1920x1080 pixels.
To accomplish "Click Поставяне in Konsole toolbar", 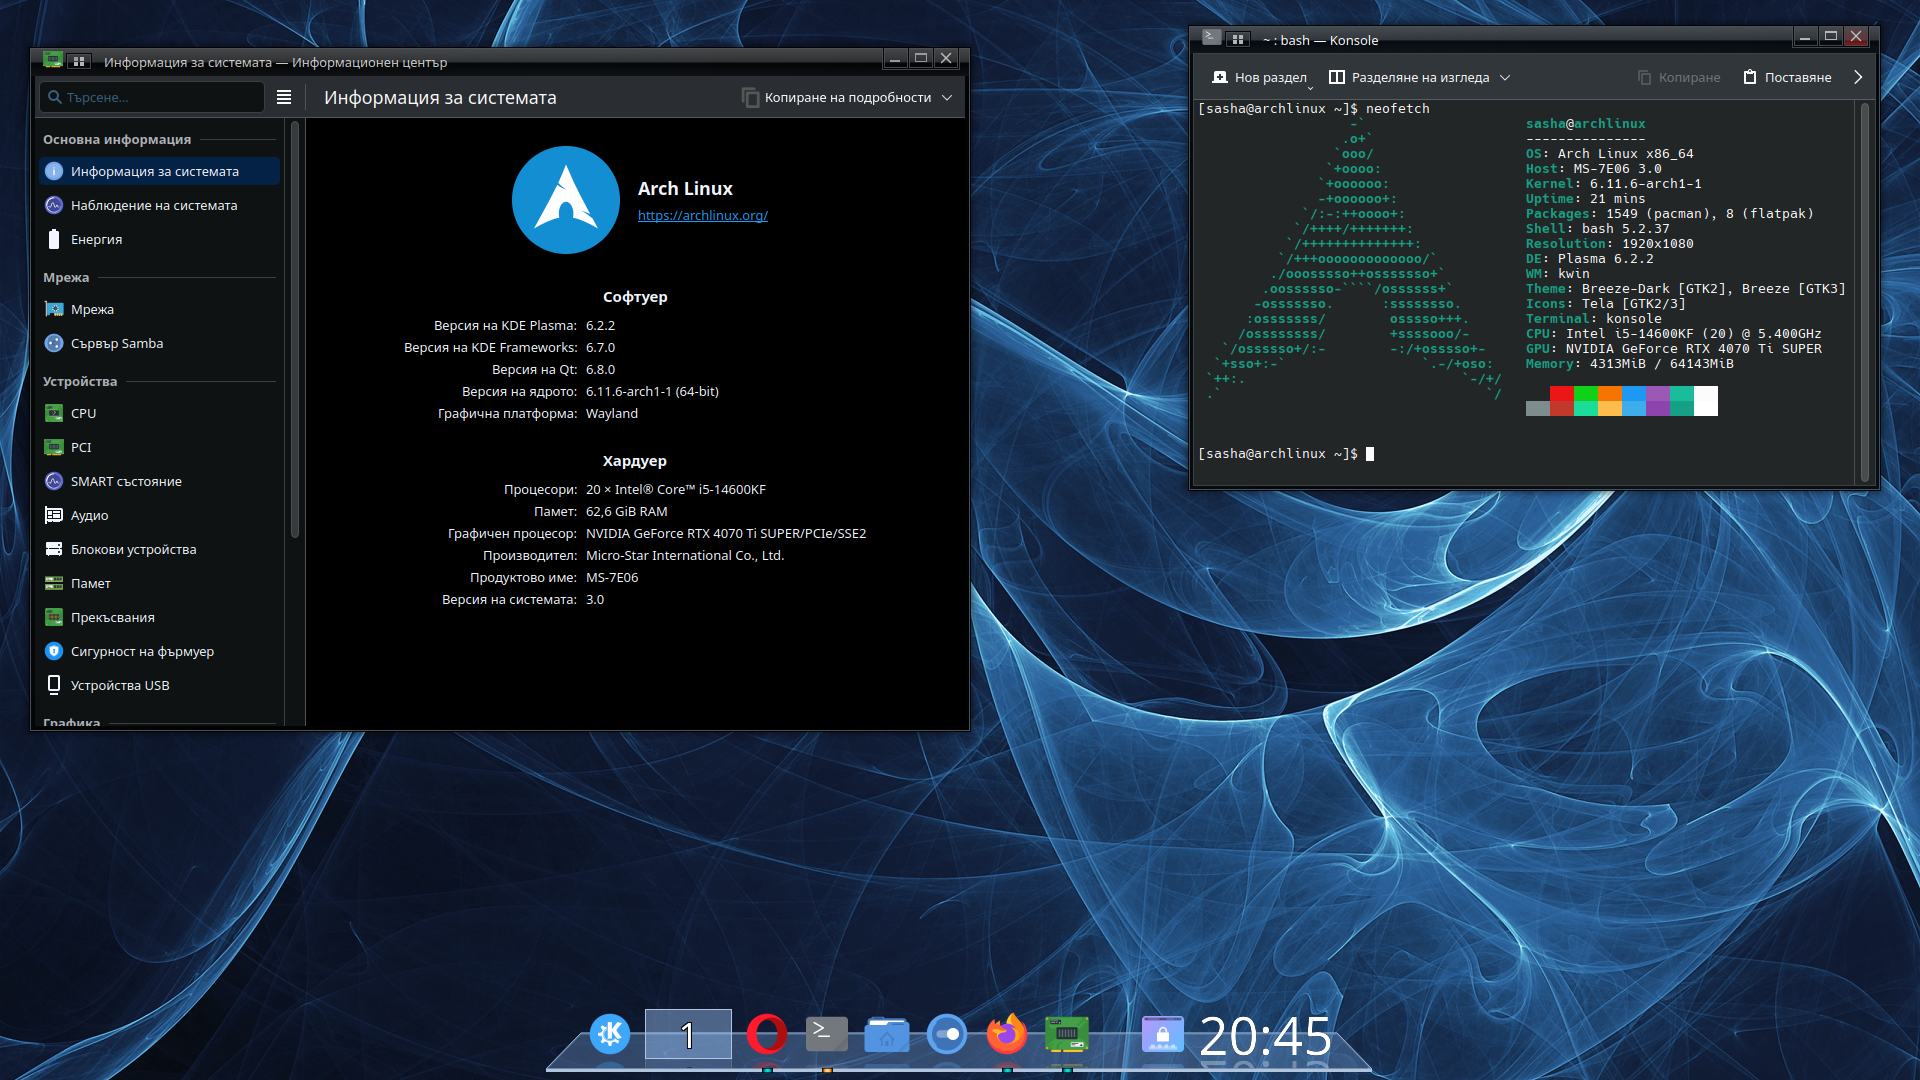I will pos(1788,77).
